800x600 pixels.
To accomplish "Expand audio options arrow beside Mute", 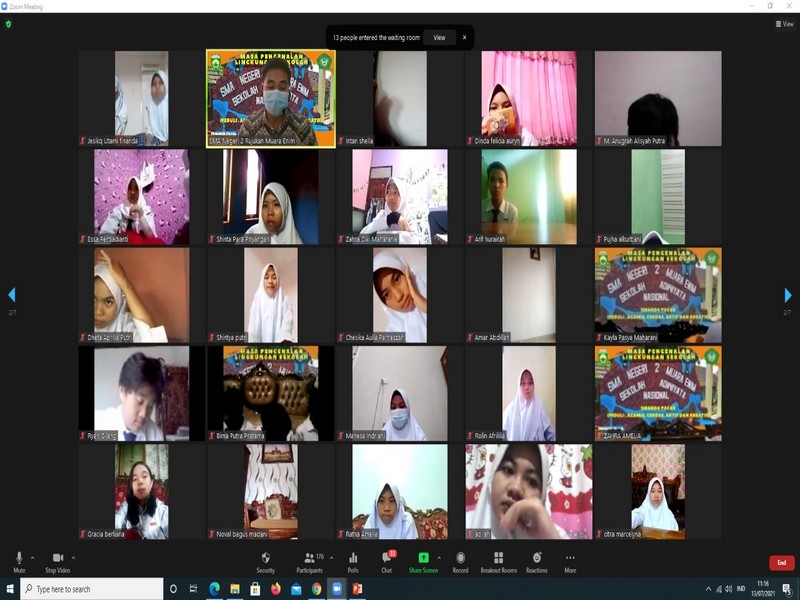I will pos(33,557).
